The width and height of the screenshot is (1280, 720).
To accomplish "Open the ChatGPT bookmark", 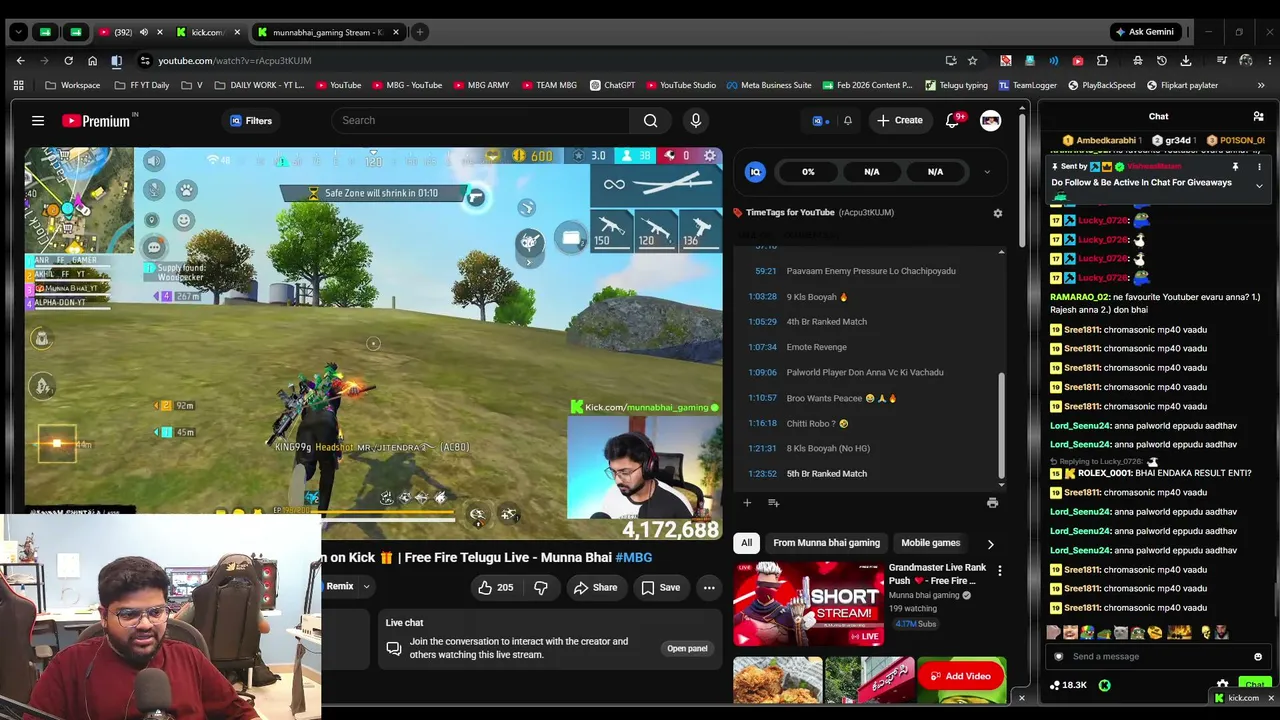I will tap(612, 86).
